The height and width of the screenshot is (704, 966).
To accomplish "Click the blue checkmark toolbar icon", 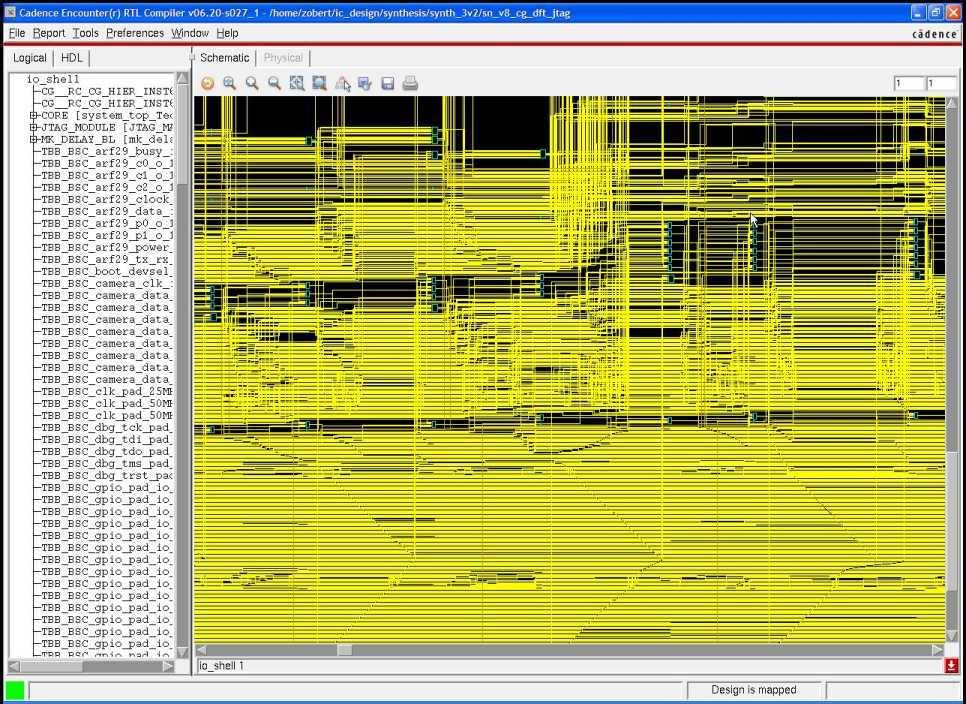I will [365, 84].
